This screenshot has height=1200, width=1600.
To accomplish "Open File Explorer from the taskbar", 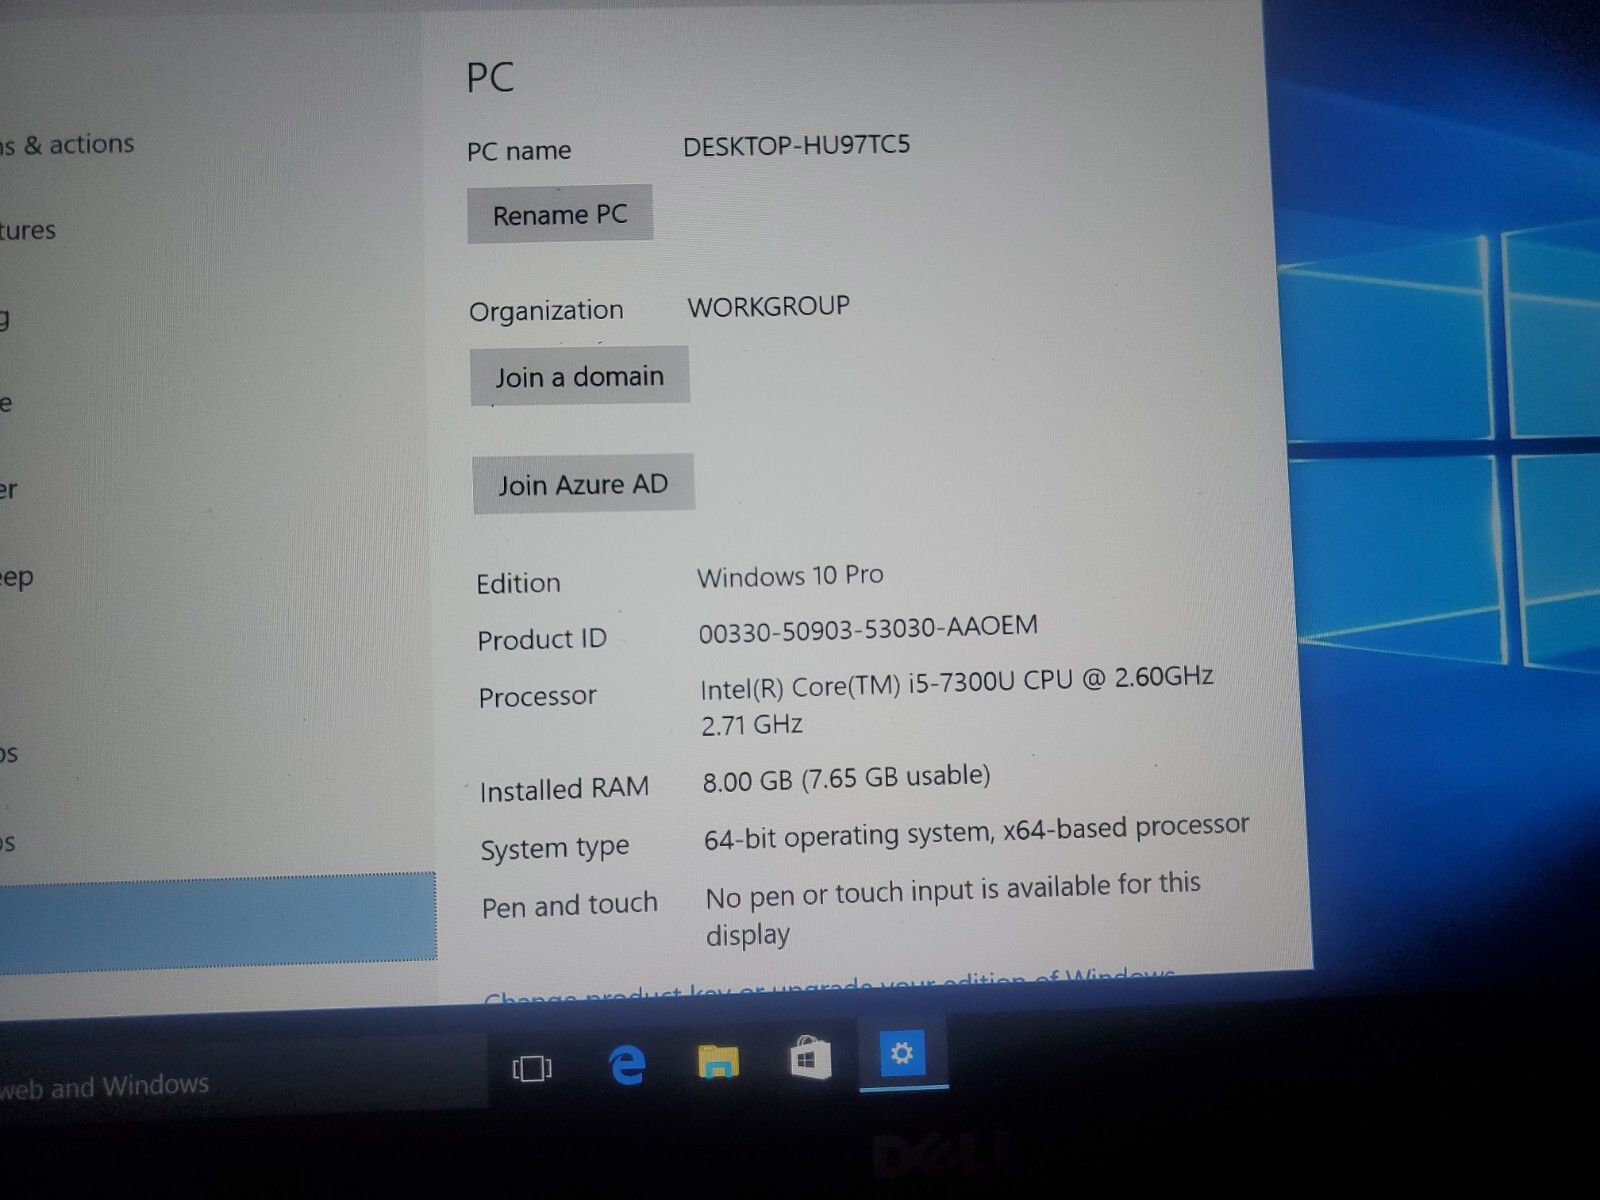I will (718, 1062).
